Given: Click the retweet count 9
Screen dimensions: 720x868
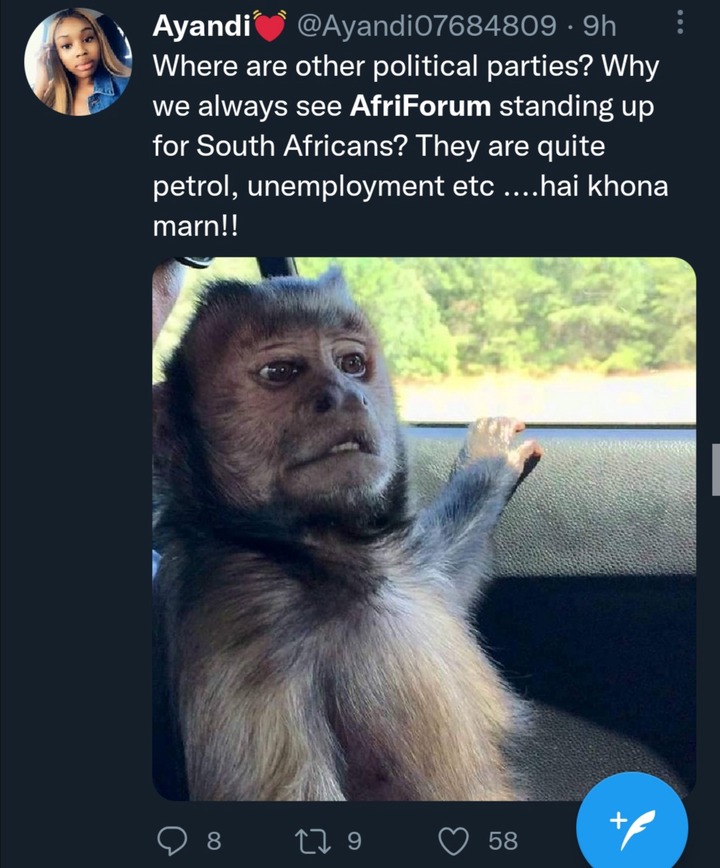Looking at the screenshot, I should [355, 841].
